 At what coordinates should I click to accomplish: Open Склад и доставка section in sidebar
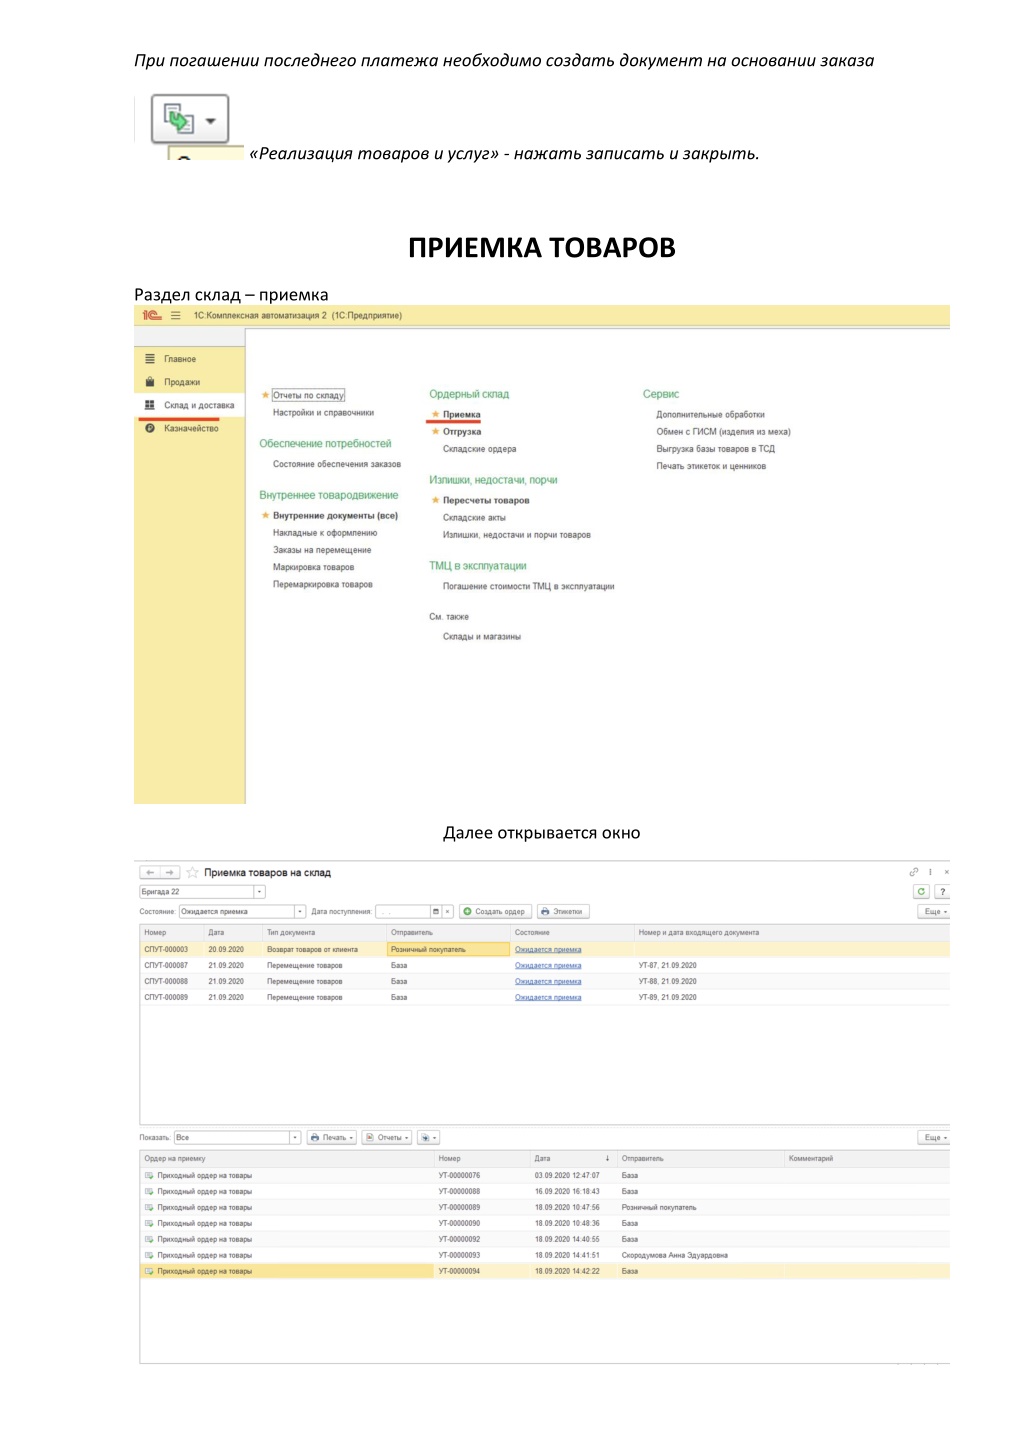[x=199, y=405]
